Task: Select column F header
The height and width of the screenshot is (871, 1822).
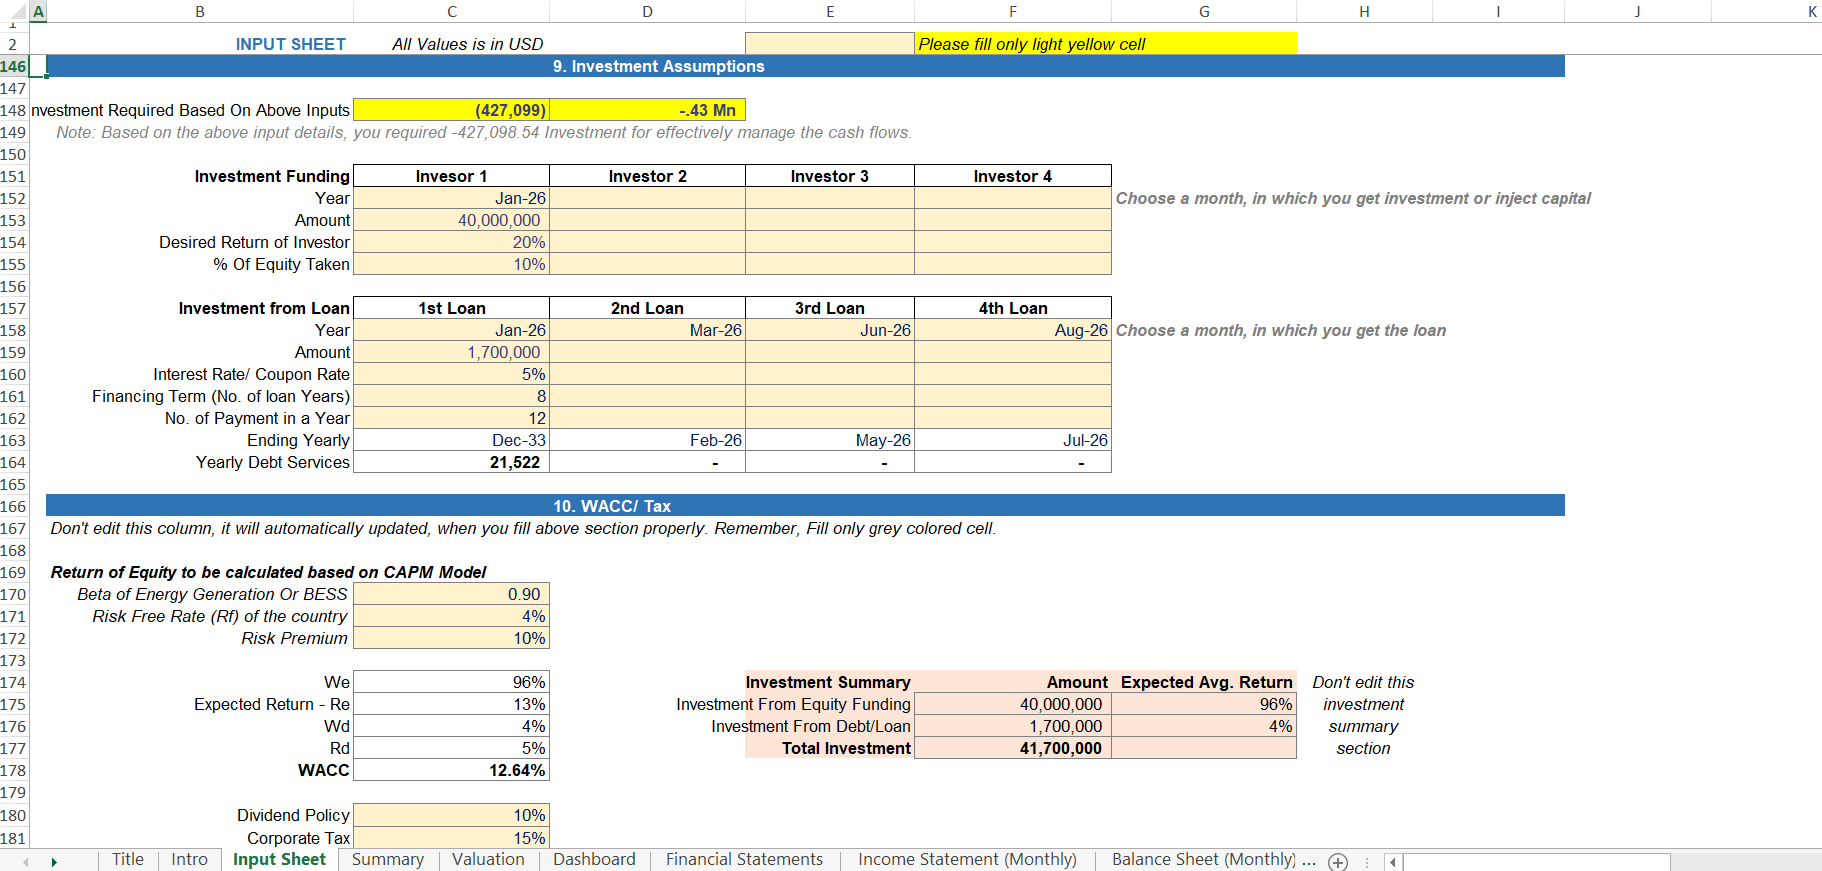Action: tap(1013, 12)
